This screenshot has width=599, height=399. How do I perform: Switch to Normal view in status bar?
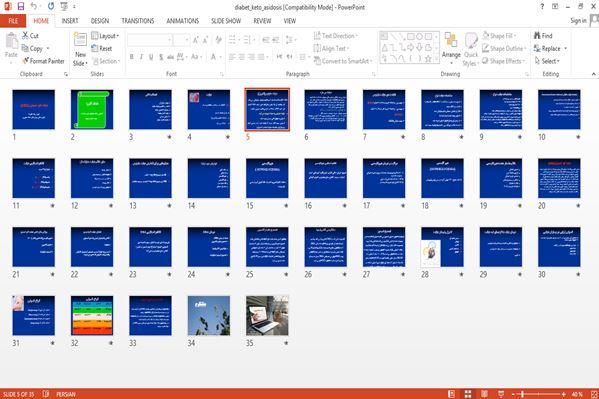tap(451, 394)
